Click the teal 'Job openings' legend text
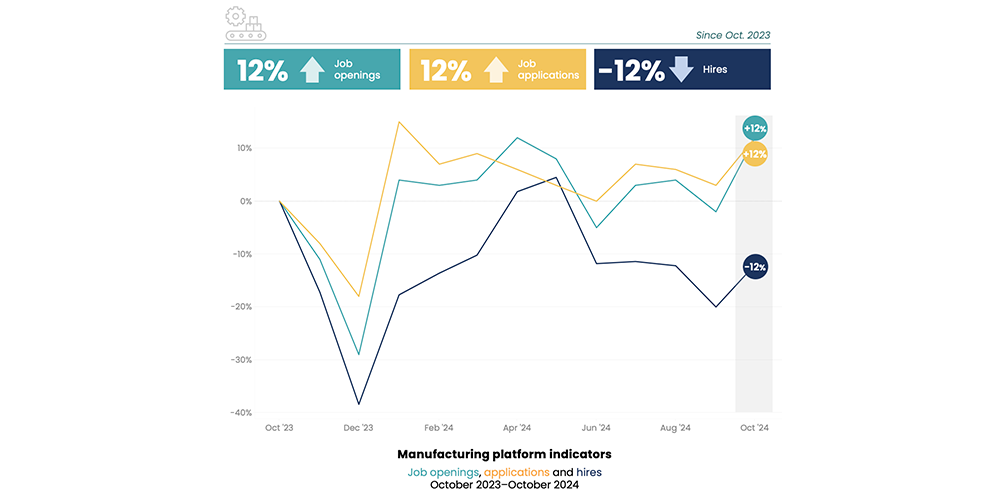This screenshot has width=1000, height=500. (x=443, y=471)
